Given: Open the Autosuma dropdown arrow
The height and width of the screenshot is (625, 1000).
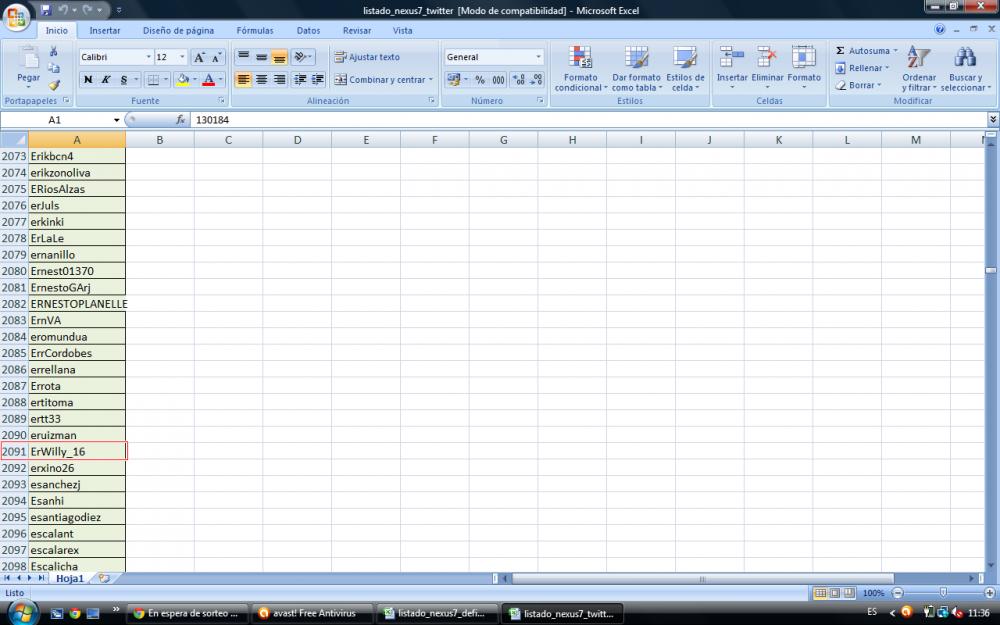Looking at the screenshot, I should pos(896,51).
